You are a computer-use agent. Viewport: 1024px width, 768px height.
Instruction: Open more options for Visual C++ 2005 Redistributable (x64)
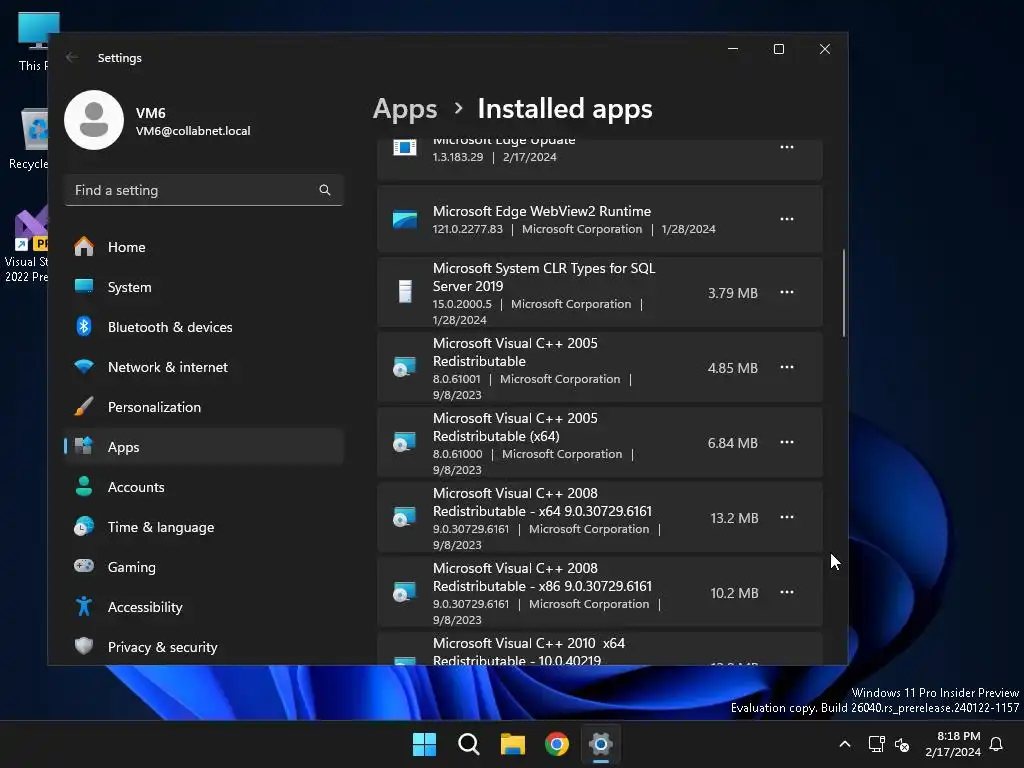pos(787,443)
